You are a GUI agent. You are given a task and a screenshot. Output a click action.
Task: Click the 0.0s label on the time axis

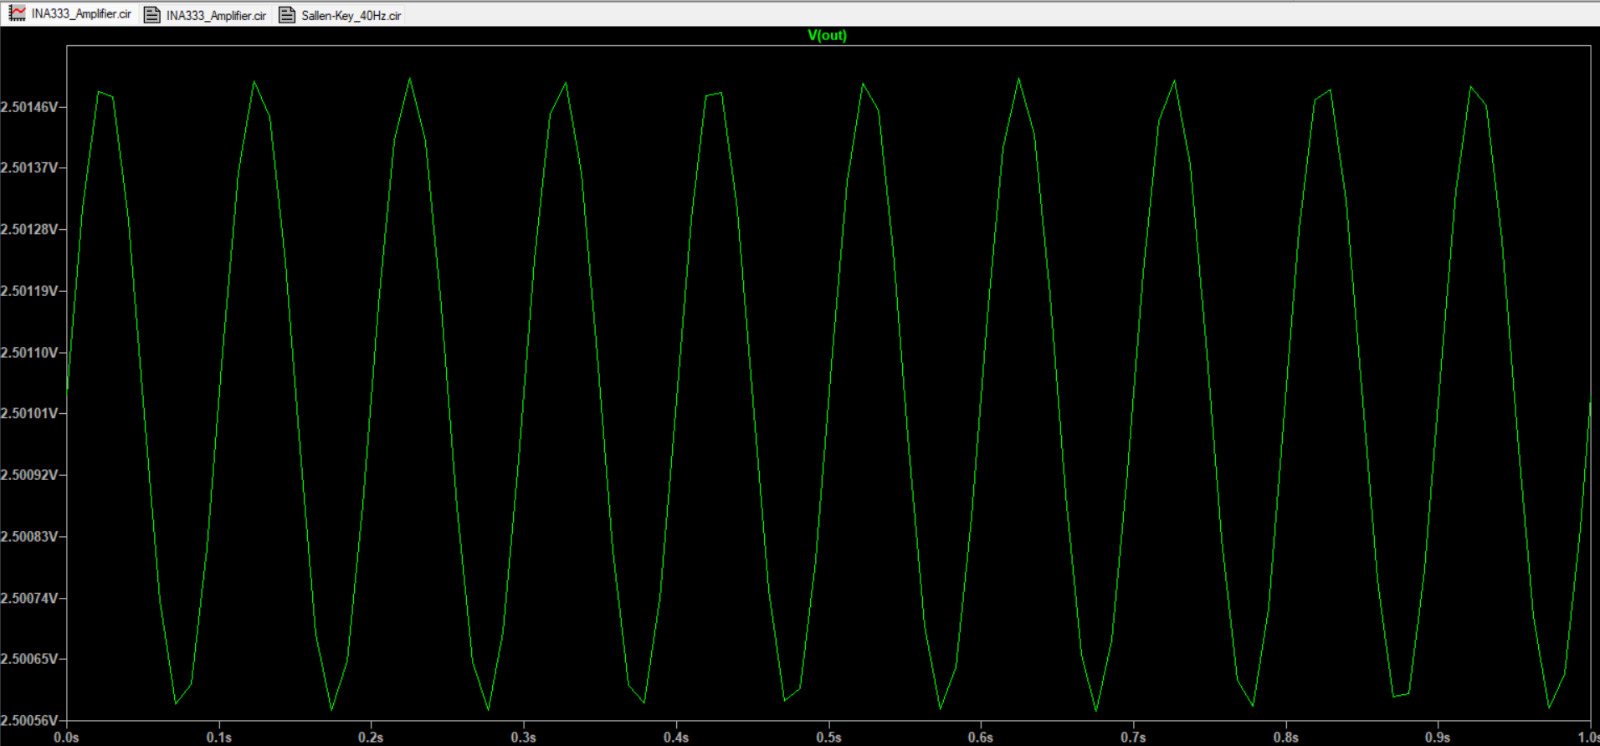tap(66, 737)
